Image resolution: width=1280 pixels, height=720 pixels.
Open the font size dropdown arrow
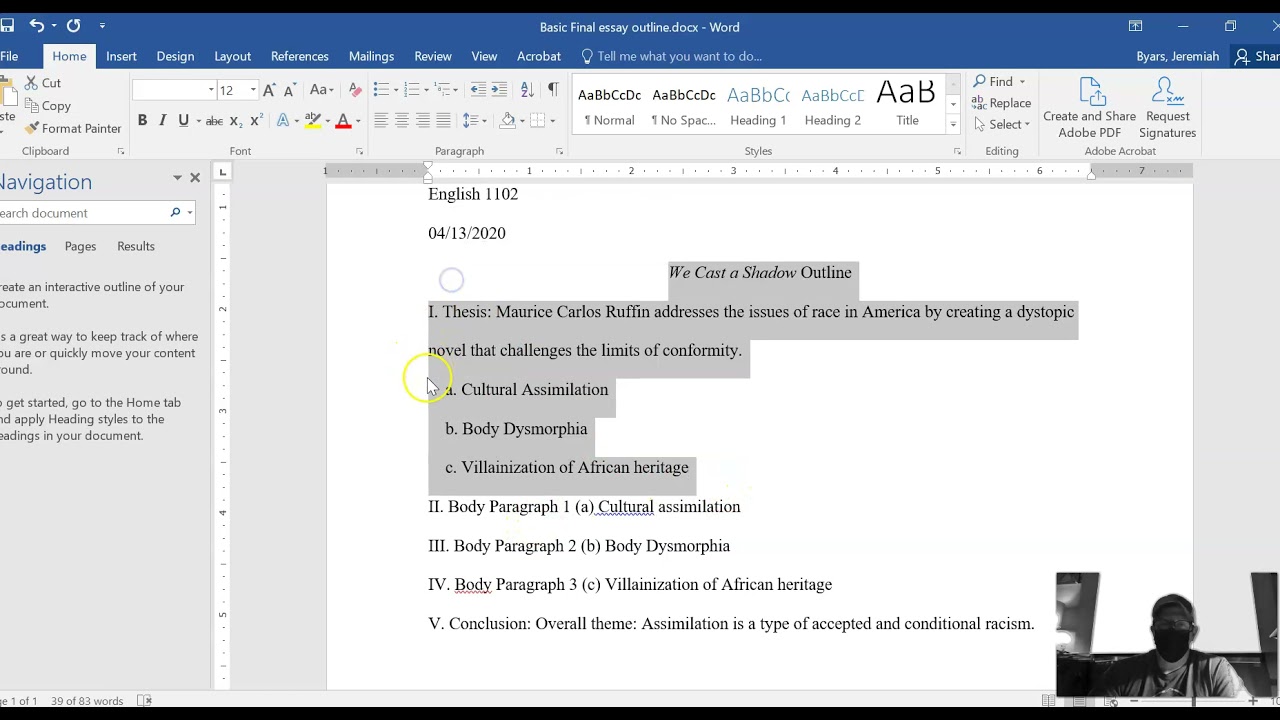[x=253, y=90]
